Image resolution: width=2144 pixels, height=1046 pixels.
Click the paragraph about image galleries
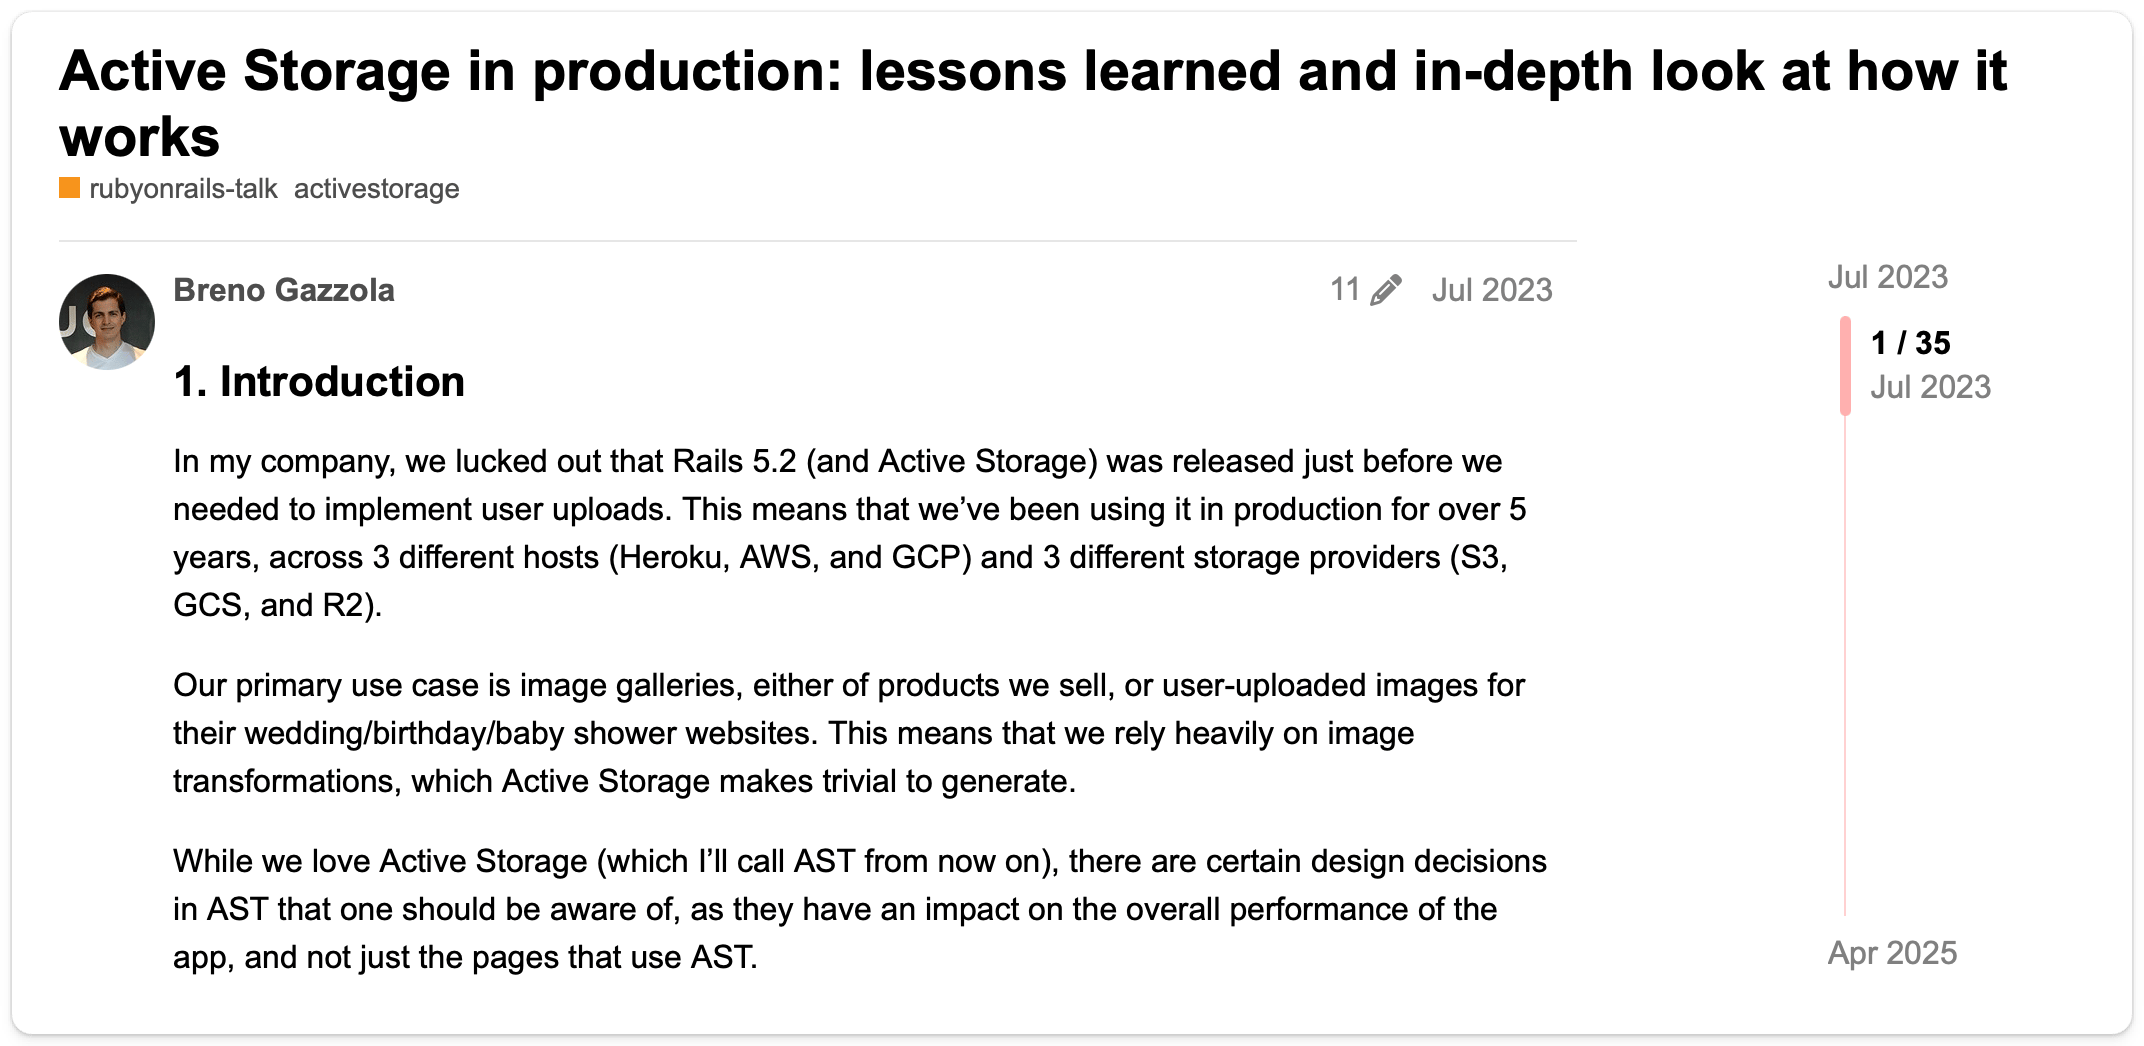(848, 733)
